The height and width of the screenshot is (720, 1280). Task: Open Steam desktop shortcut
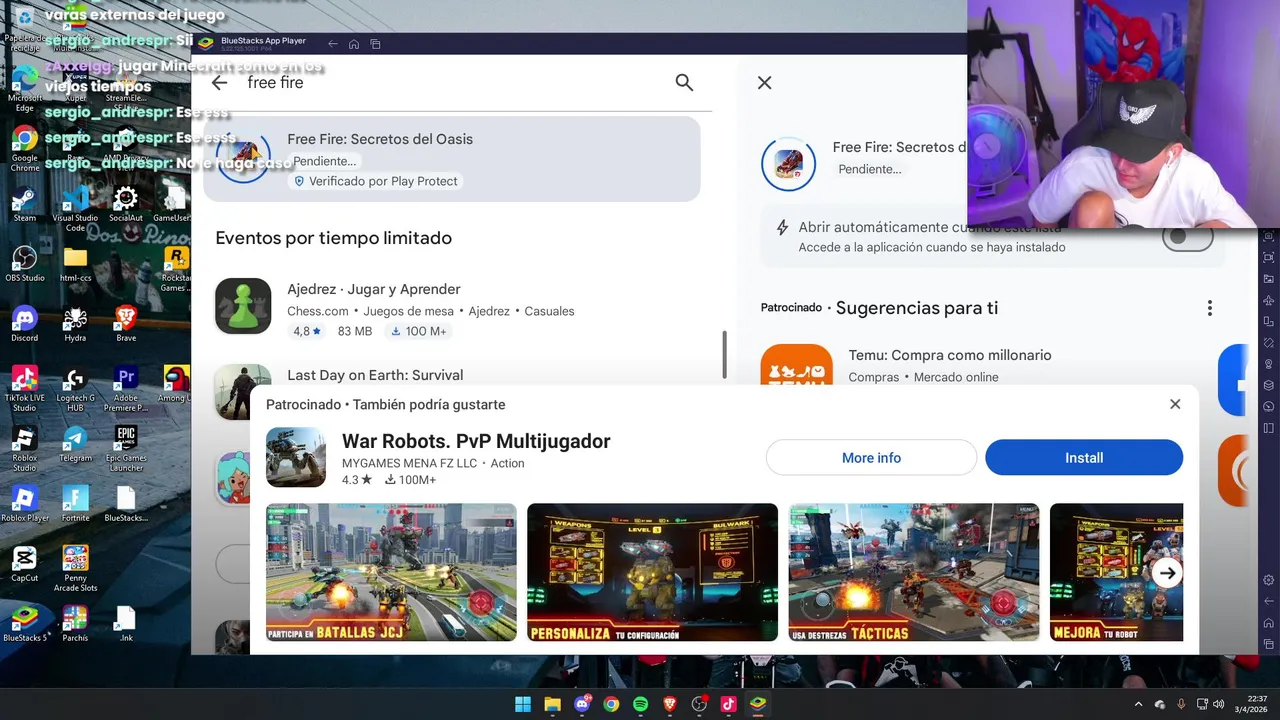coord(24,203)
